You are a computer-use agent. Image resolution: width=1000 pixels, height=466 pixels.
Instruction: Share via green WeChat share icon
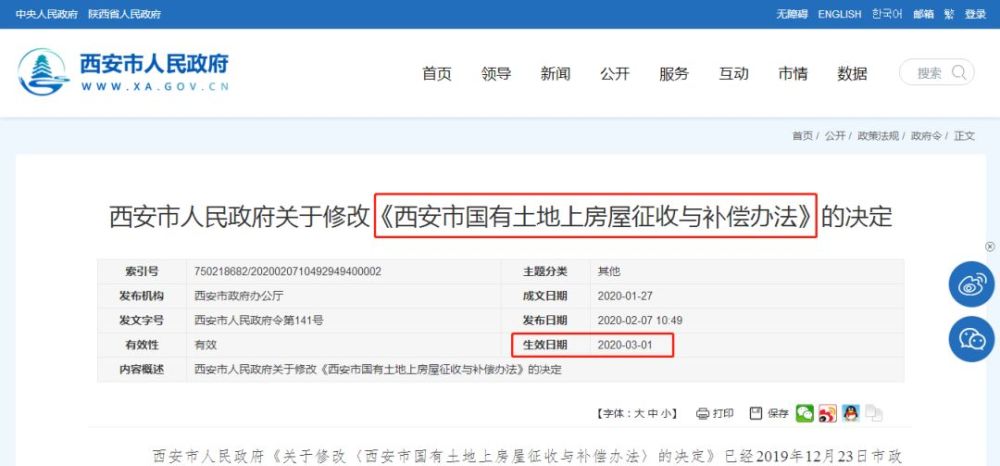(x=805, y=413)
